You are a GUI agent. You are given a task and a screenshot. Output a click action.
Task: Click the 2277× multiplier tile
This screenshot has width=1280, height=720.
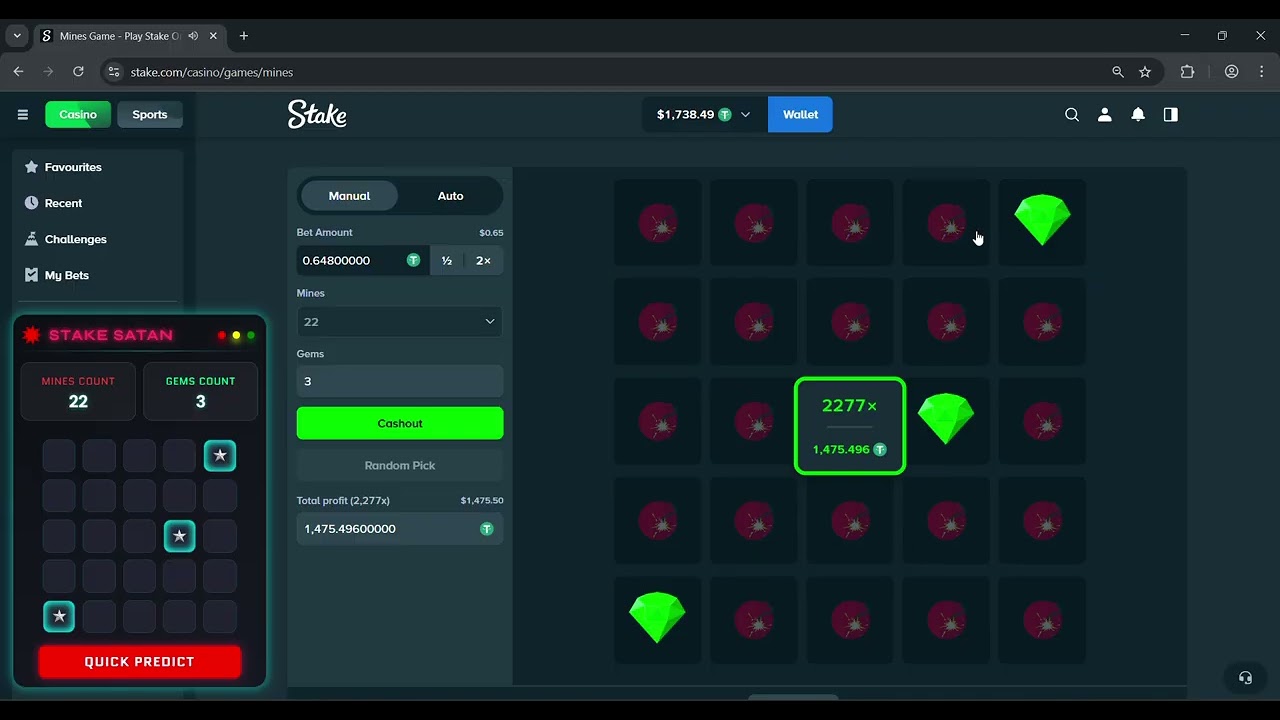[850, 425]
